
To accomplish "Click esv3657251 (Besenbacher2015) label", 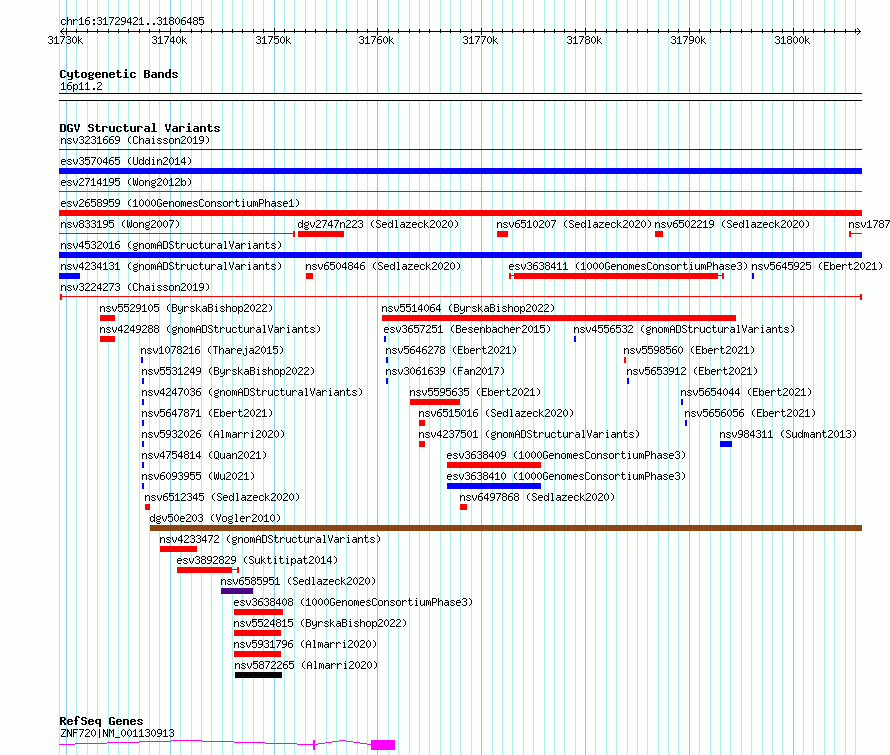I will [x=467, y=329].
